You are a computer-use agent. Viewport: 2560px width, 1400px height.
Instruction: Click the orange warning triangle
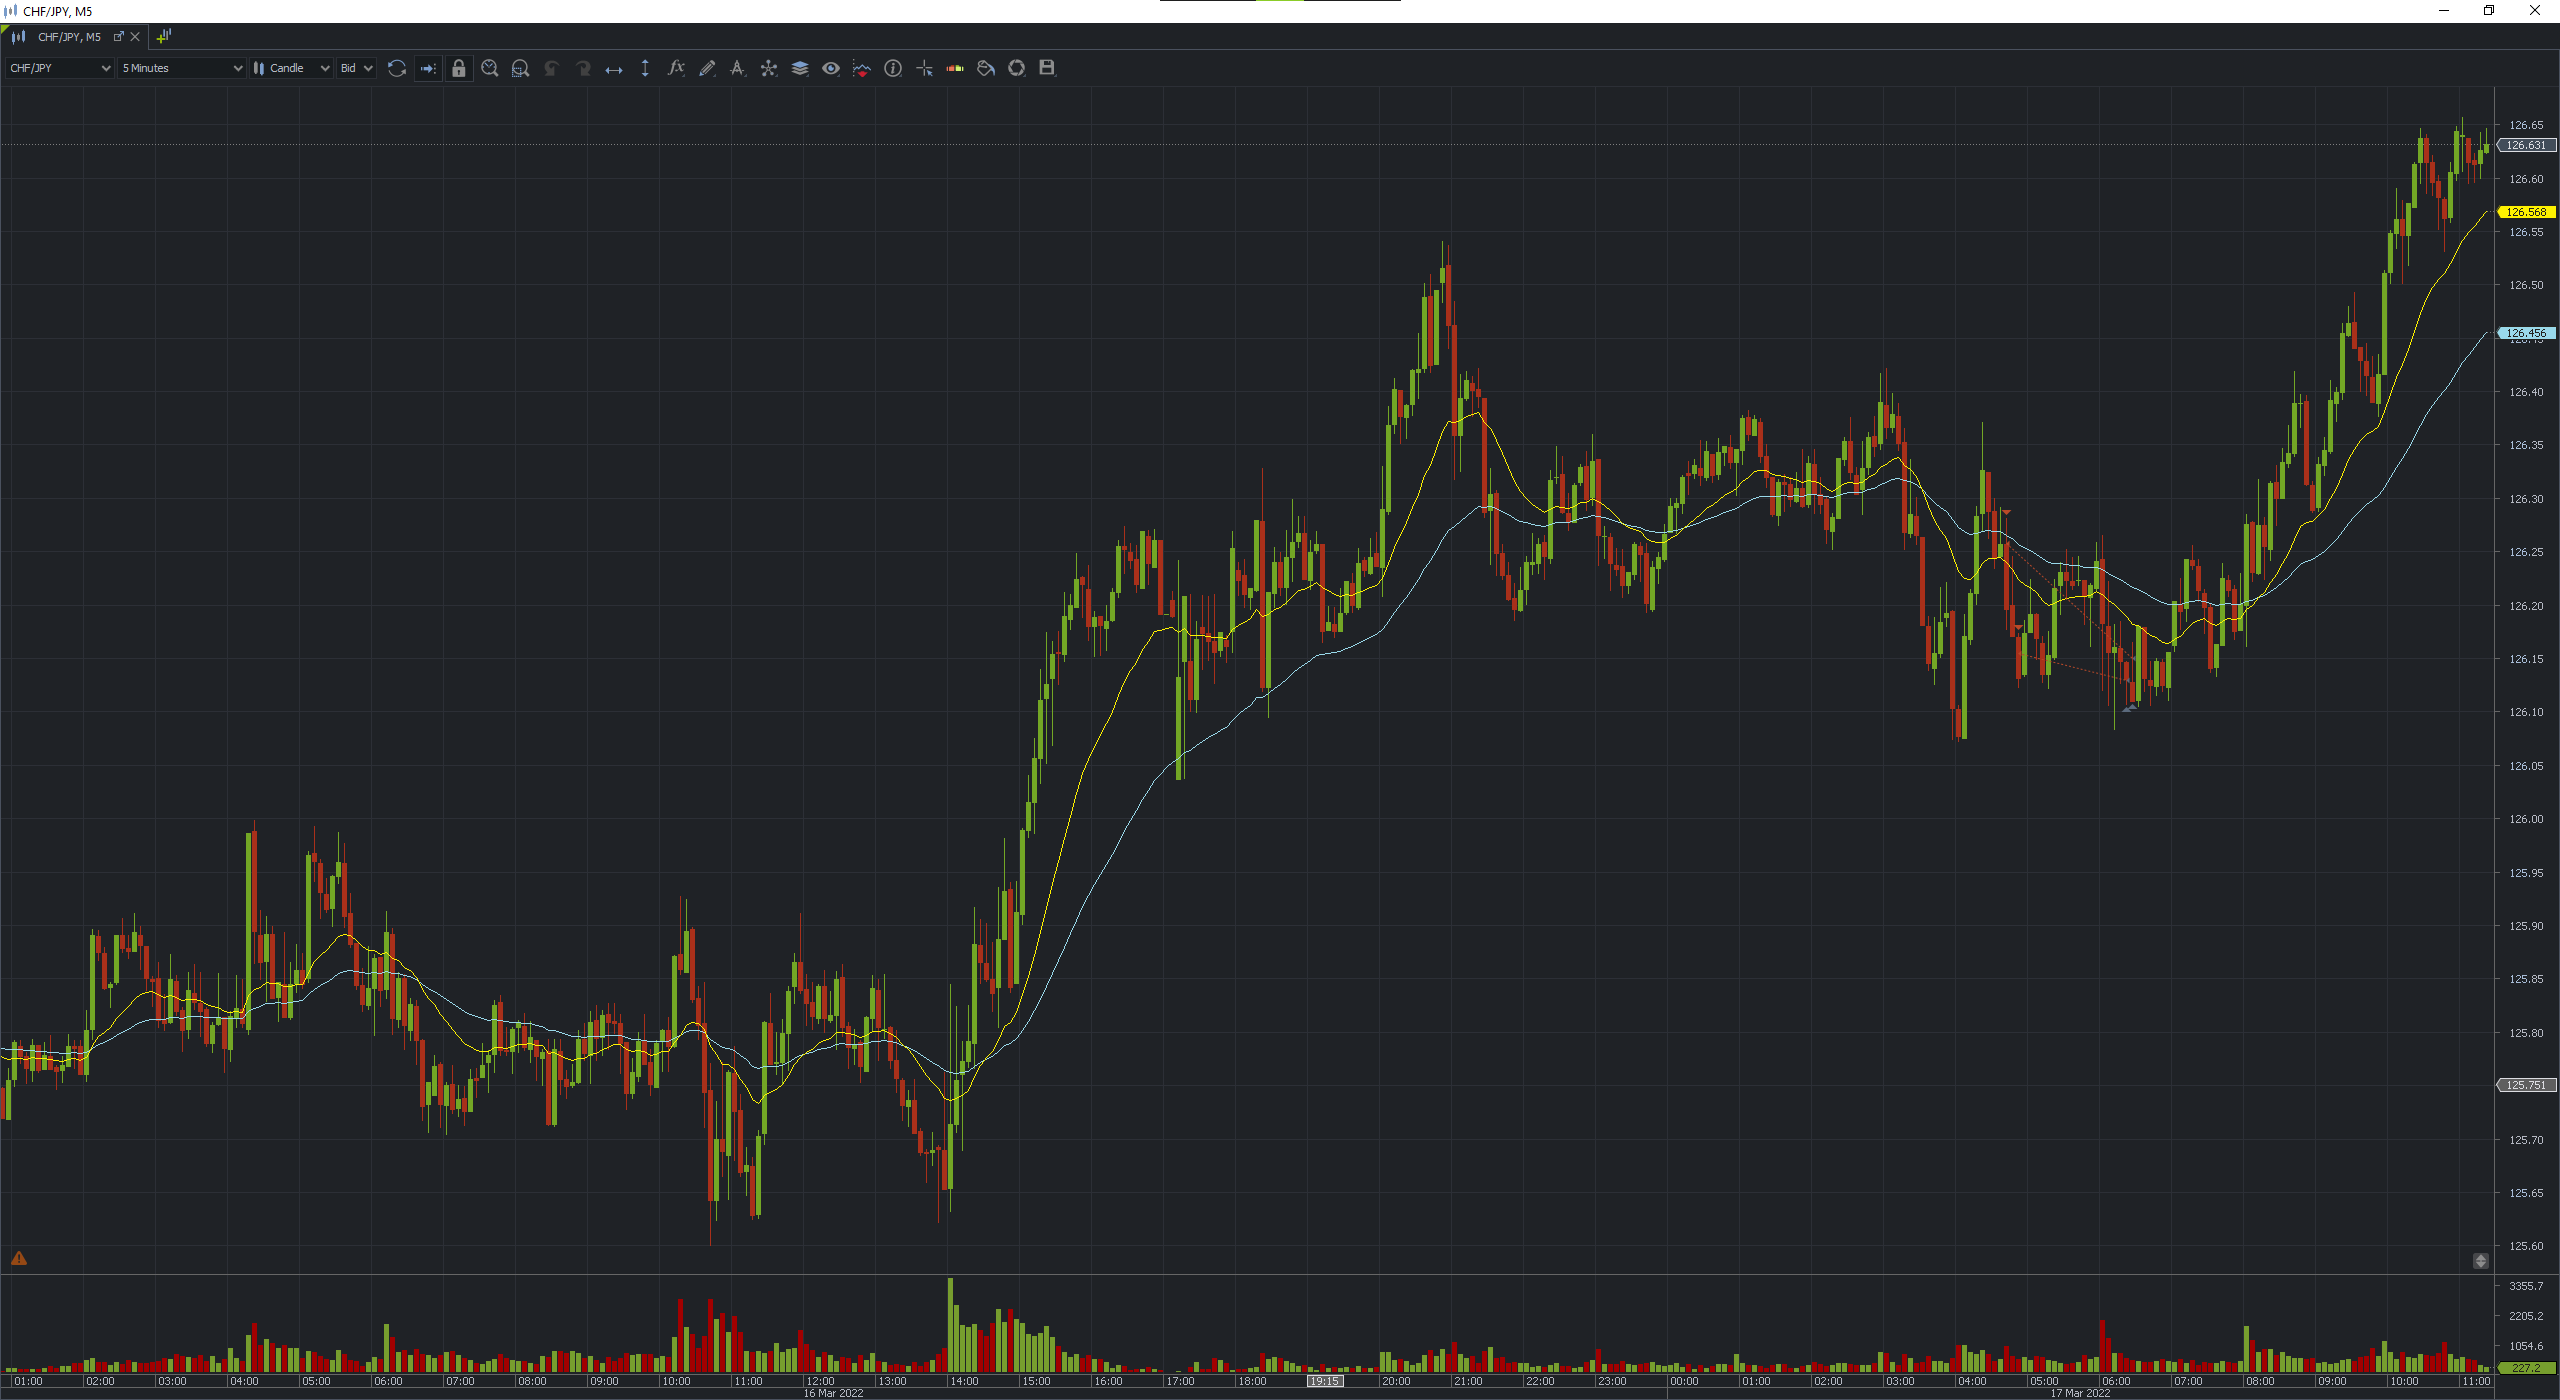pyautogui.click(x=19, y=1259)
